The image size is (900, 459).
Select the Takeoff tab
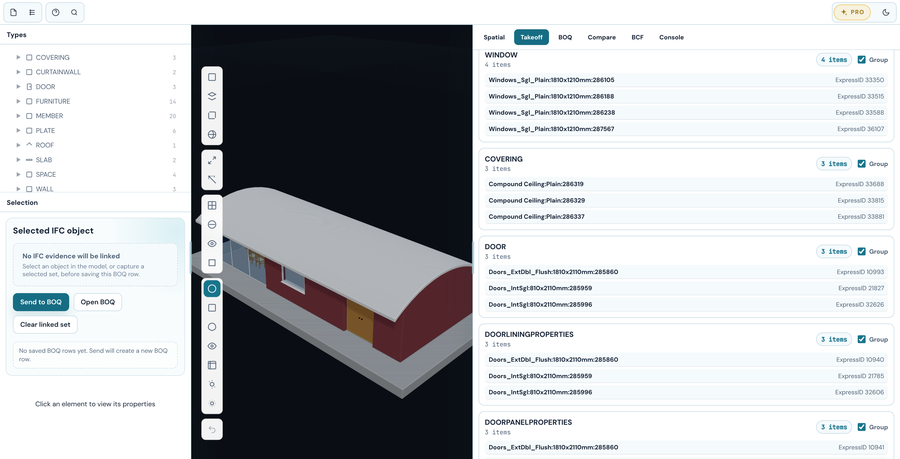tap(532, 37)
